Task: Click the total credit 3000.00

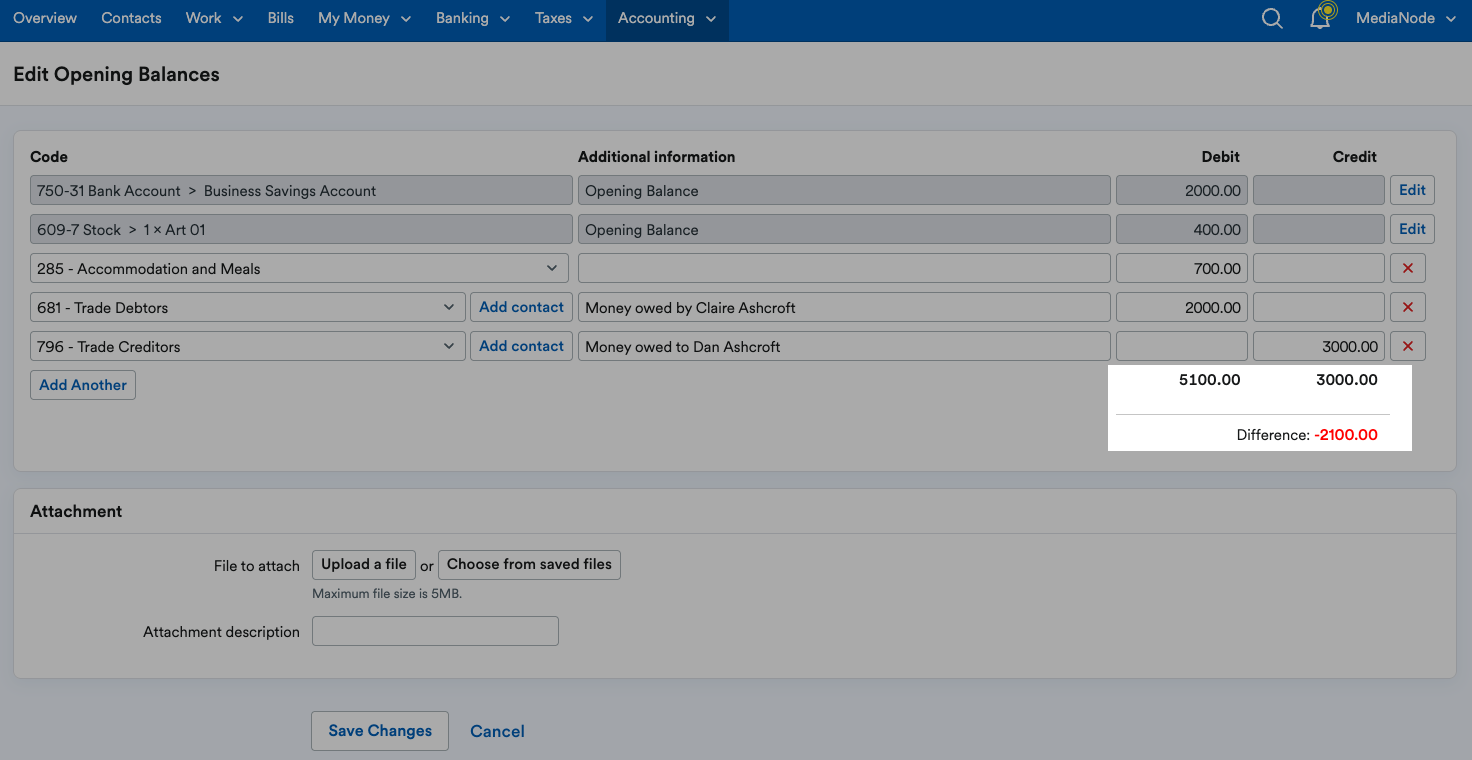Action: tap(1347, 380)
